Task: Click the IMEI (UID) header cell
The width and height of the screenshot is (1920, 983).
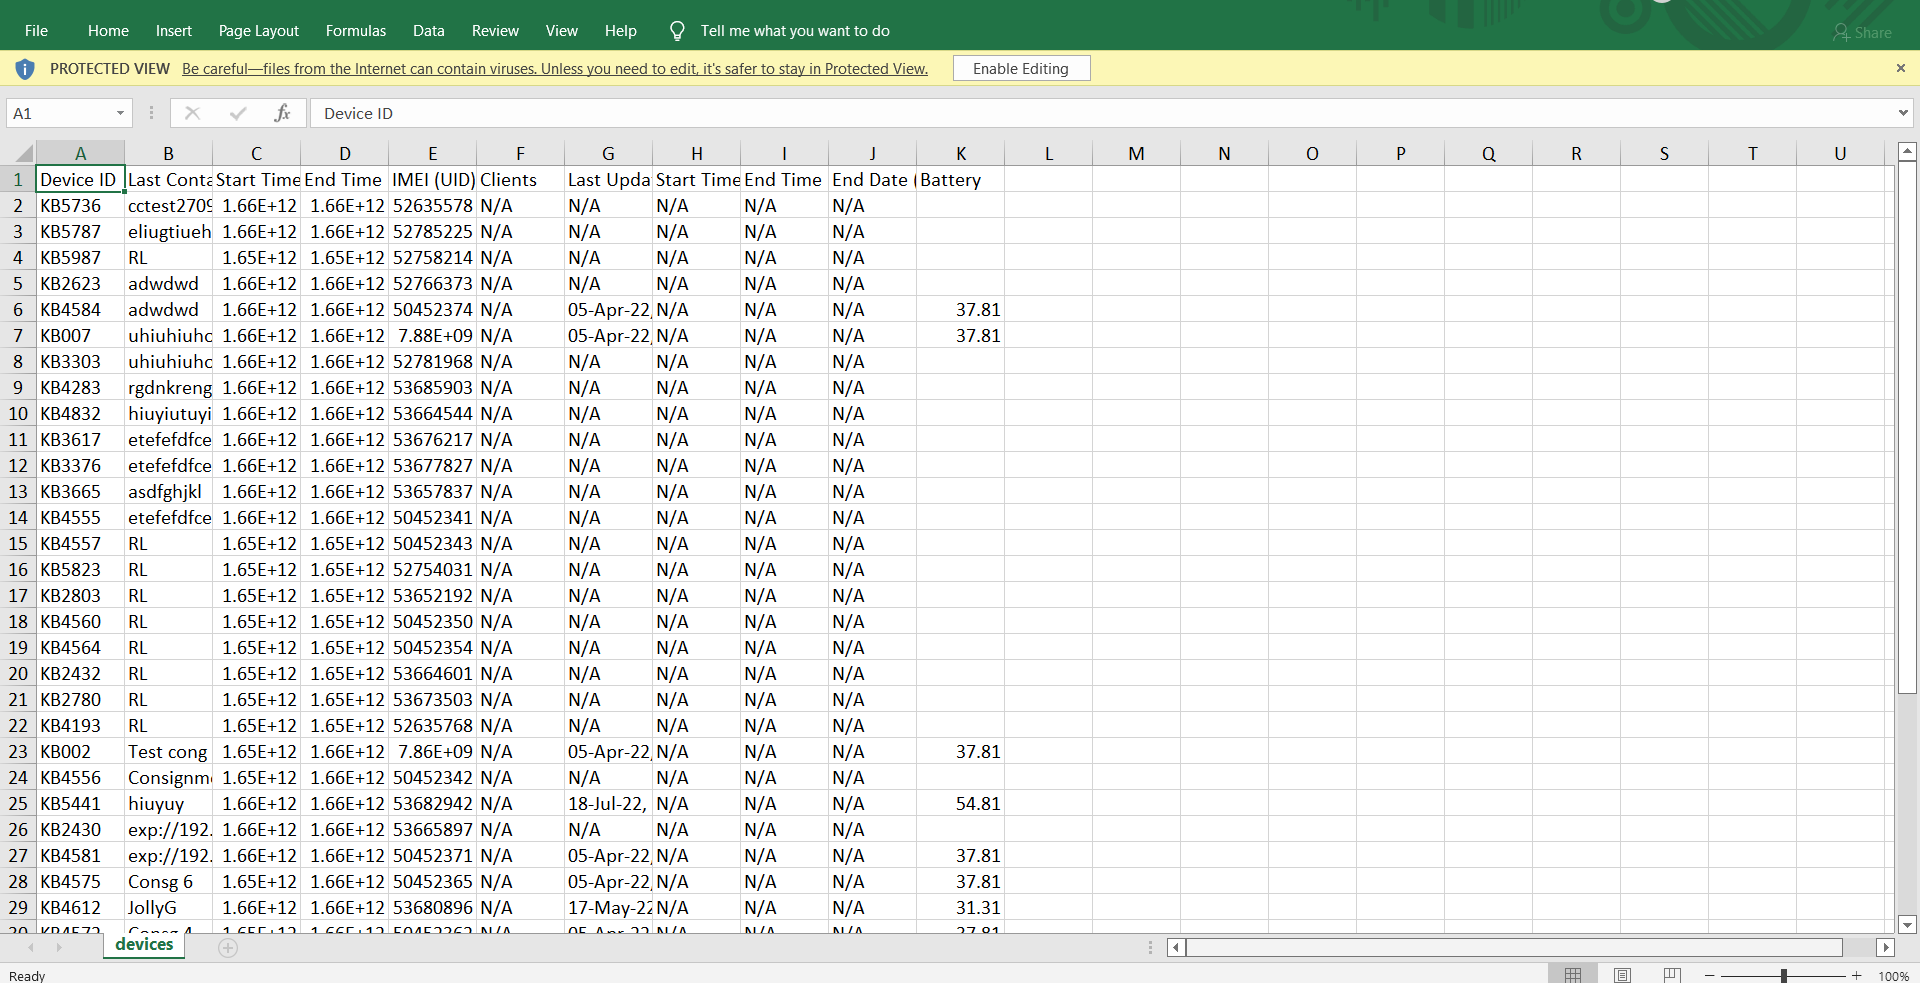Action: click(x=432, y=180)
